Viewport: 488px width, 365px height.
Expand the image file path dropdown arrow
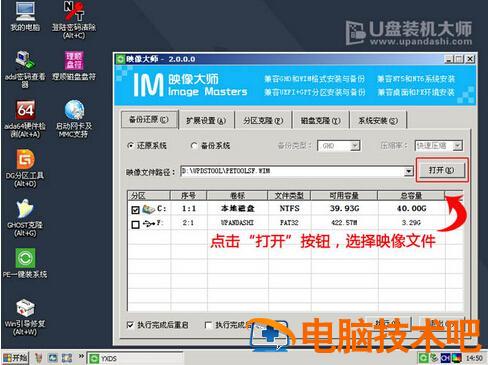409,171
